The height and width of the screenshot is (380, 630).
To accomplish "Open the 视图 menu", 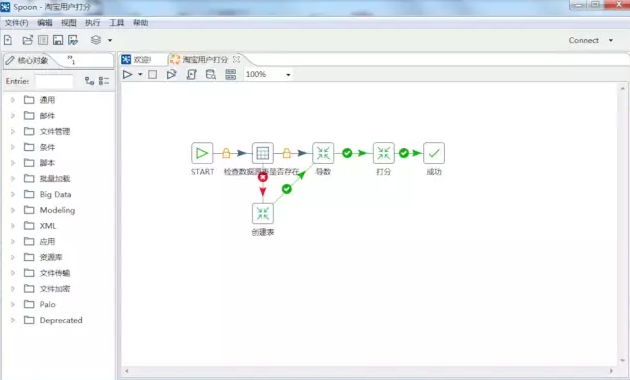I will pos(69,23).
